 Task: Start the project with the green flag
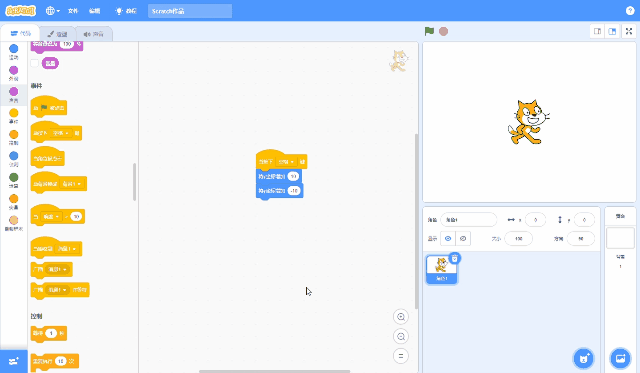tap(429, 31)
